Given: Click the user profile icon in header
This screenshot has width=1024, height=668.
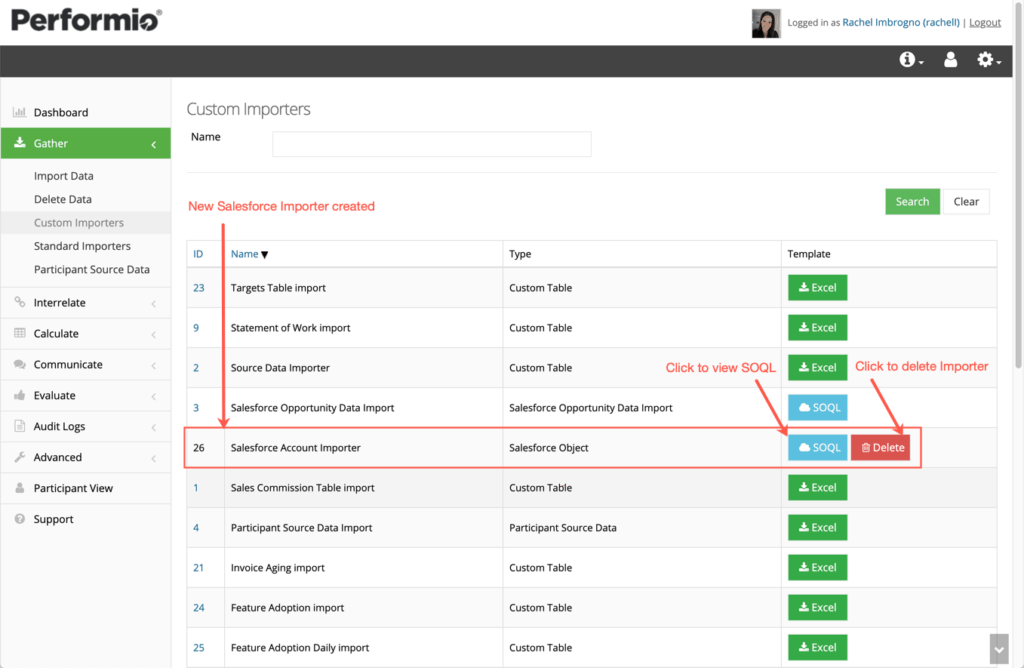Looking at the screenshot, I should click(950, 60).
